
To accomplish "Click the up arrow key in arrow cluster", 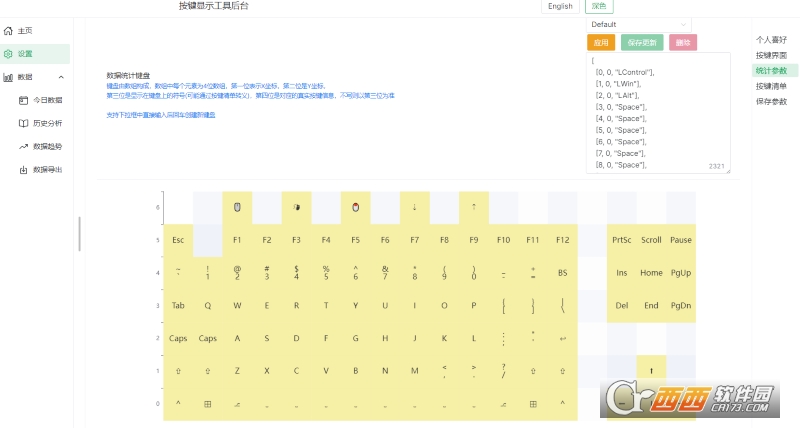I will click(652, 371).
